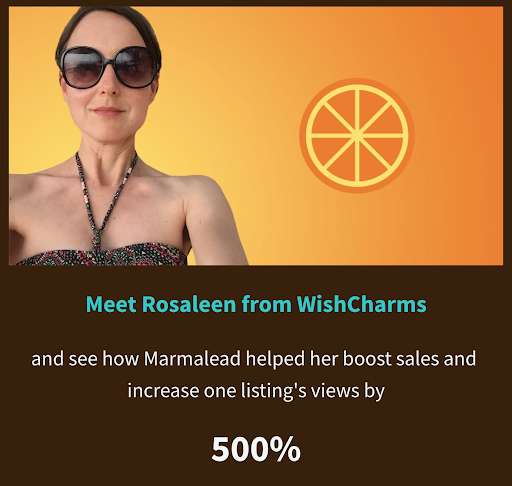
Task: Open the 'Meet Rosaleen from WishCharms' heading link
Action: tap(256, 304)
